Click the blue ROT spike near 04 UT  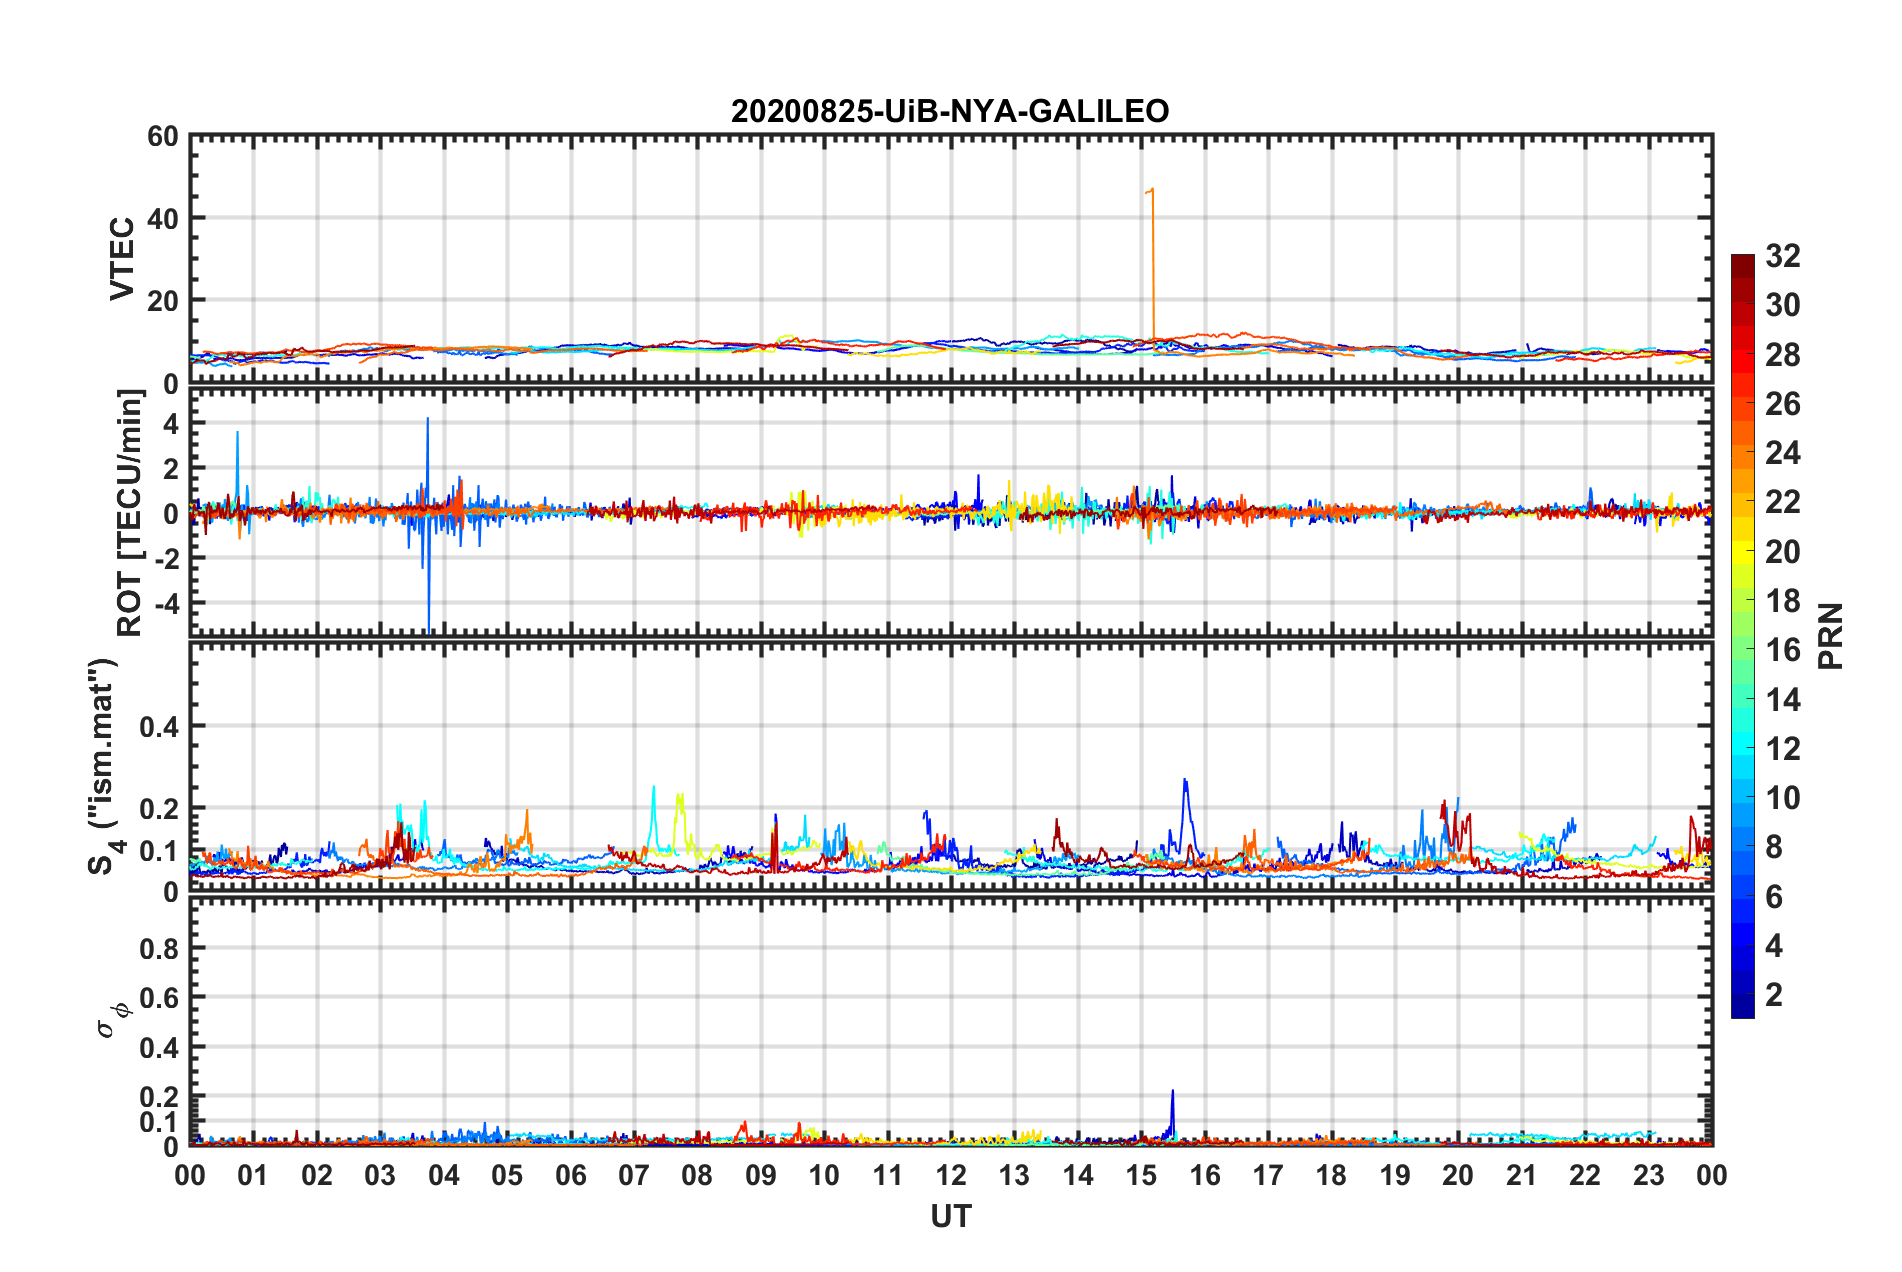coord(428,525)
